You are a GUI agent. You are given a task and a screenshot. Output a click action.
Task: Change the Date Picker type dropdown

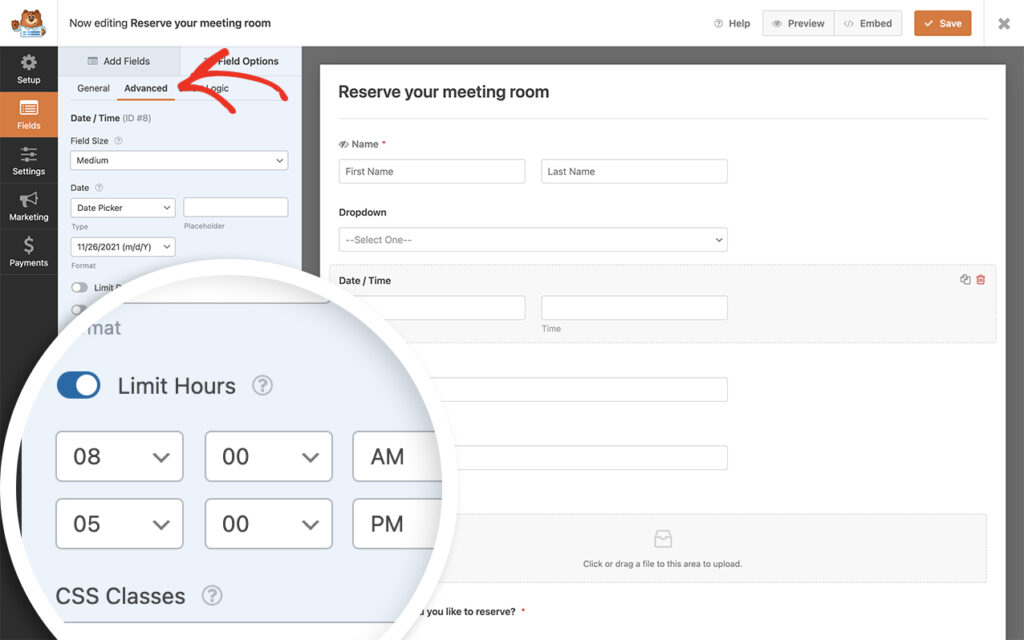coord(122,207)
